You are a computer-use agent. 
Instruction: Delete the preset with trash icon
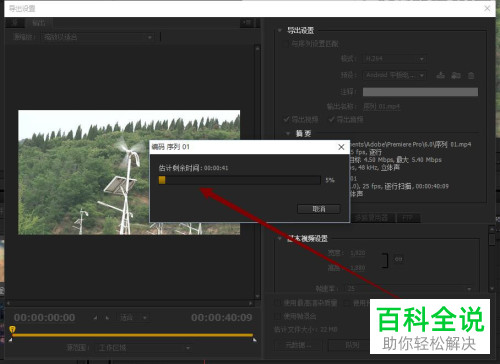point(471,75)
